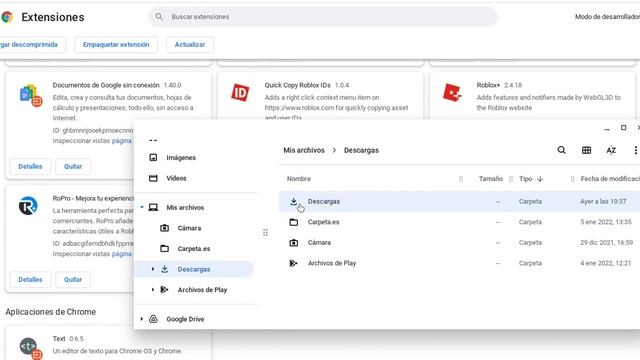640x360 pixels.
Task: Select the Archivos de Play row
Action: coord(459,263)
